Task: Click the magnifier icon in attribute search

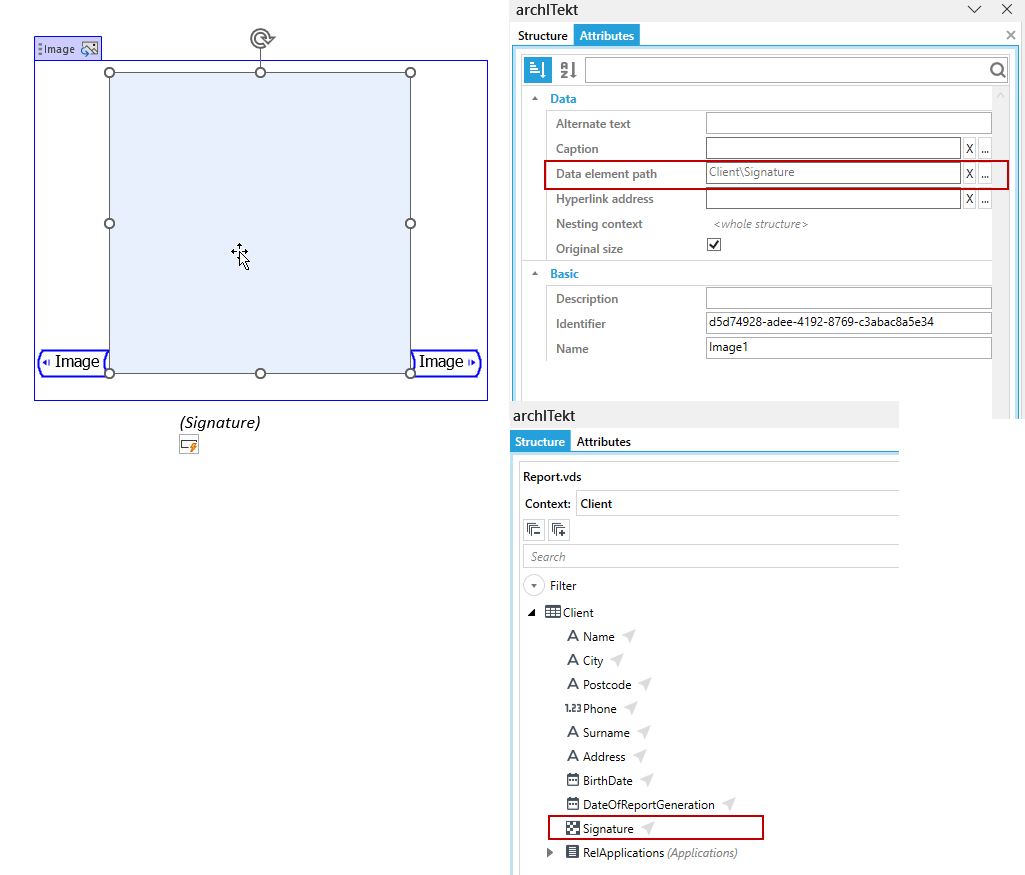Action: (x=997, y=70)
